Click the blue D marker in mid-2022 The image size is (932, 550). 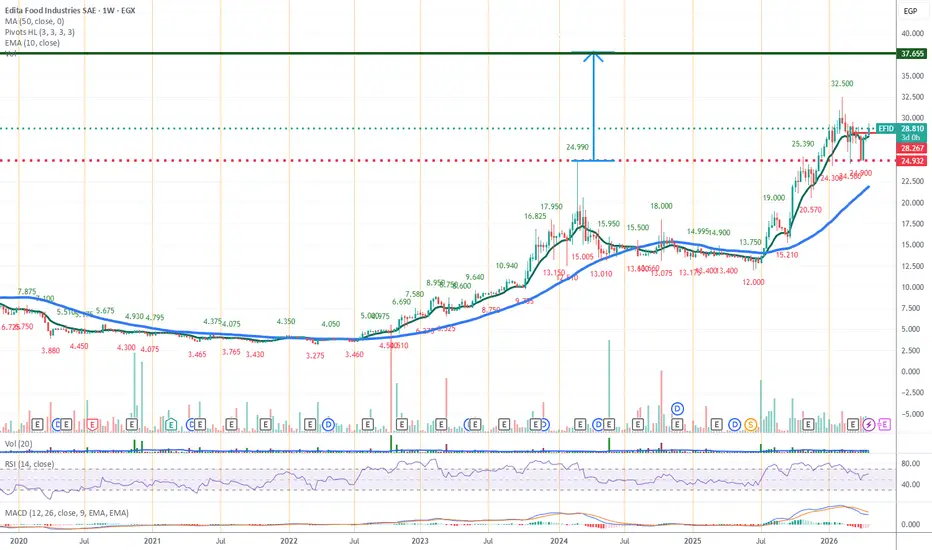click(328, 425)
